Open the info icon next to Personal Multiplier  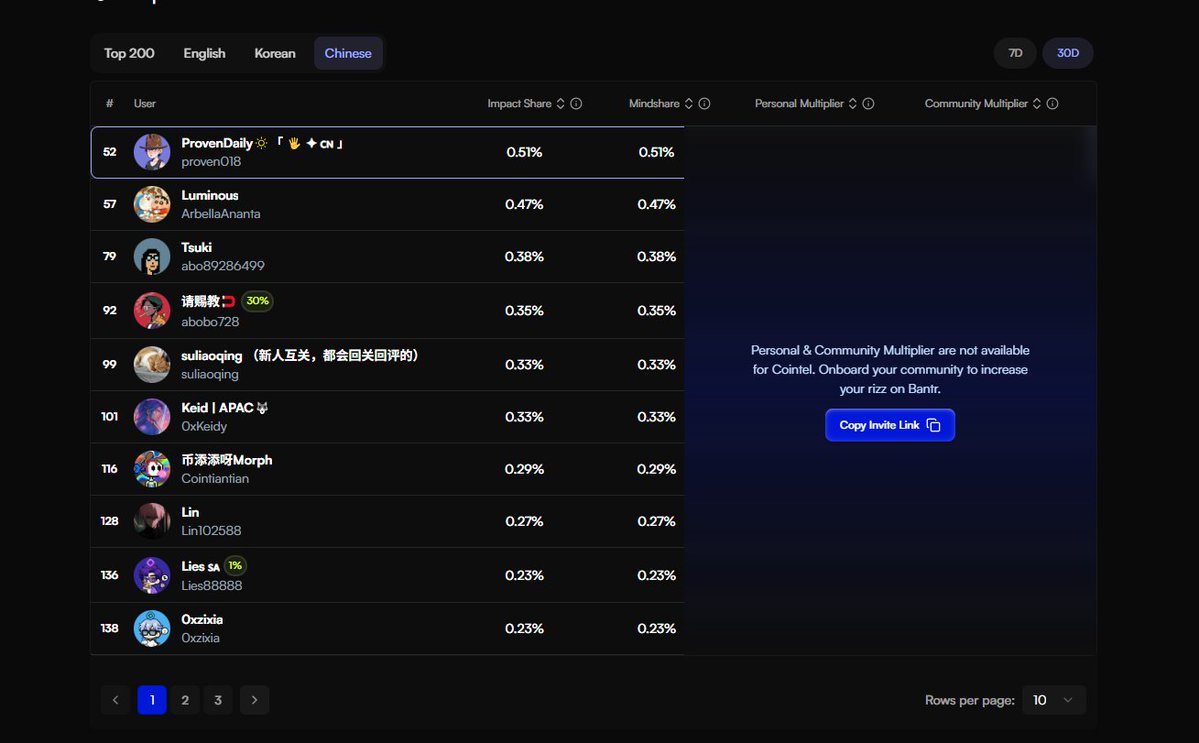pyautogui.click(x=868, y=104)
